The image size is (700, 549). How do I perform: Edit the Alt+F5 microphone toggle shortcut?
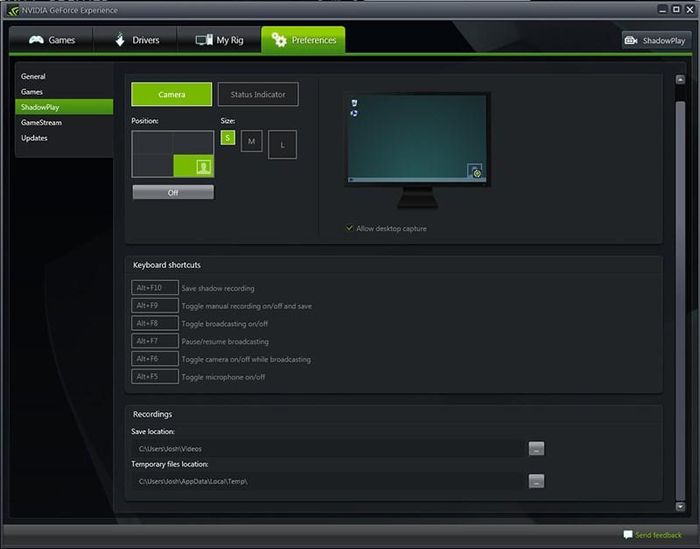pyautogui.click(x=155, y=376)
